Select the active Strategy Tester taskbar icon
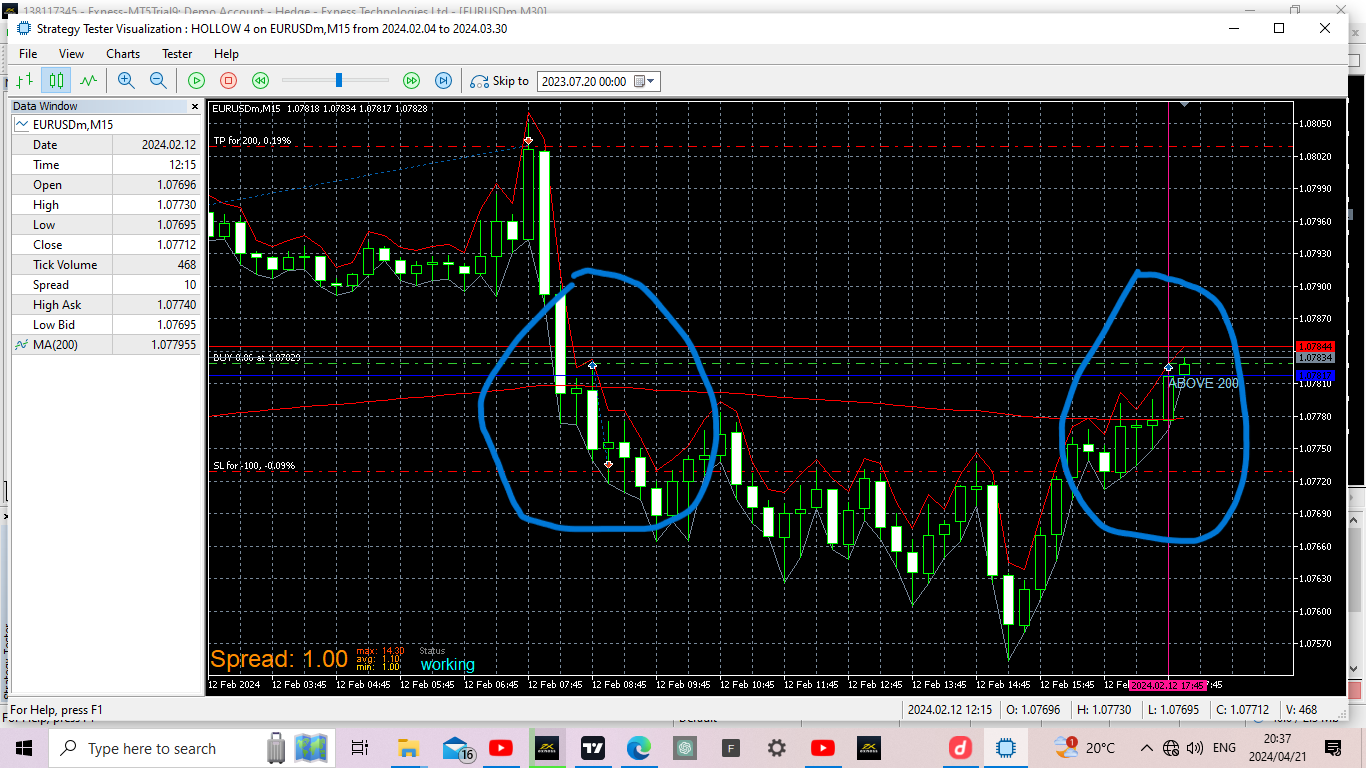 (1007, 748)
